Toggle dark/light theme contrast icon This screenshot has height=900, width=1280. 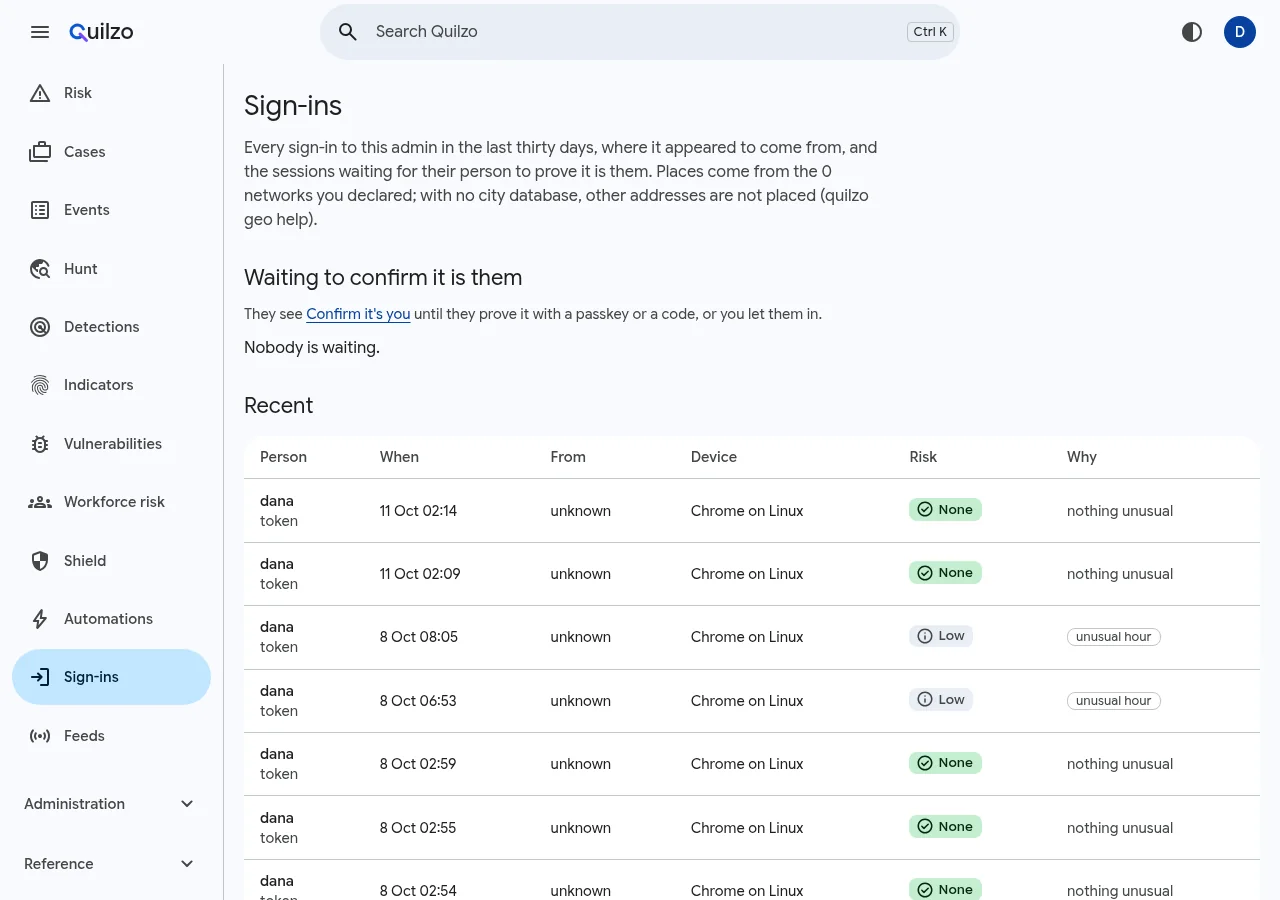(1192, 32)
